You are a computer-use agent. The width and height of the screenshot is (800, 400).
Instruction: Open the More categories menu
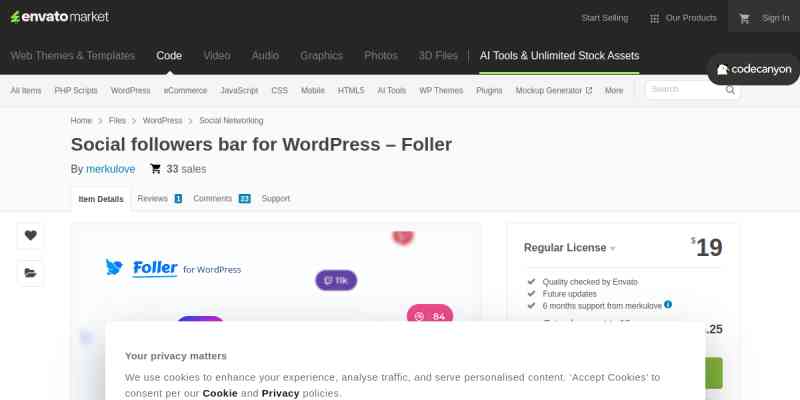point(614,90)
